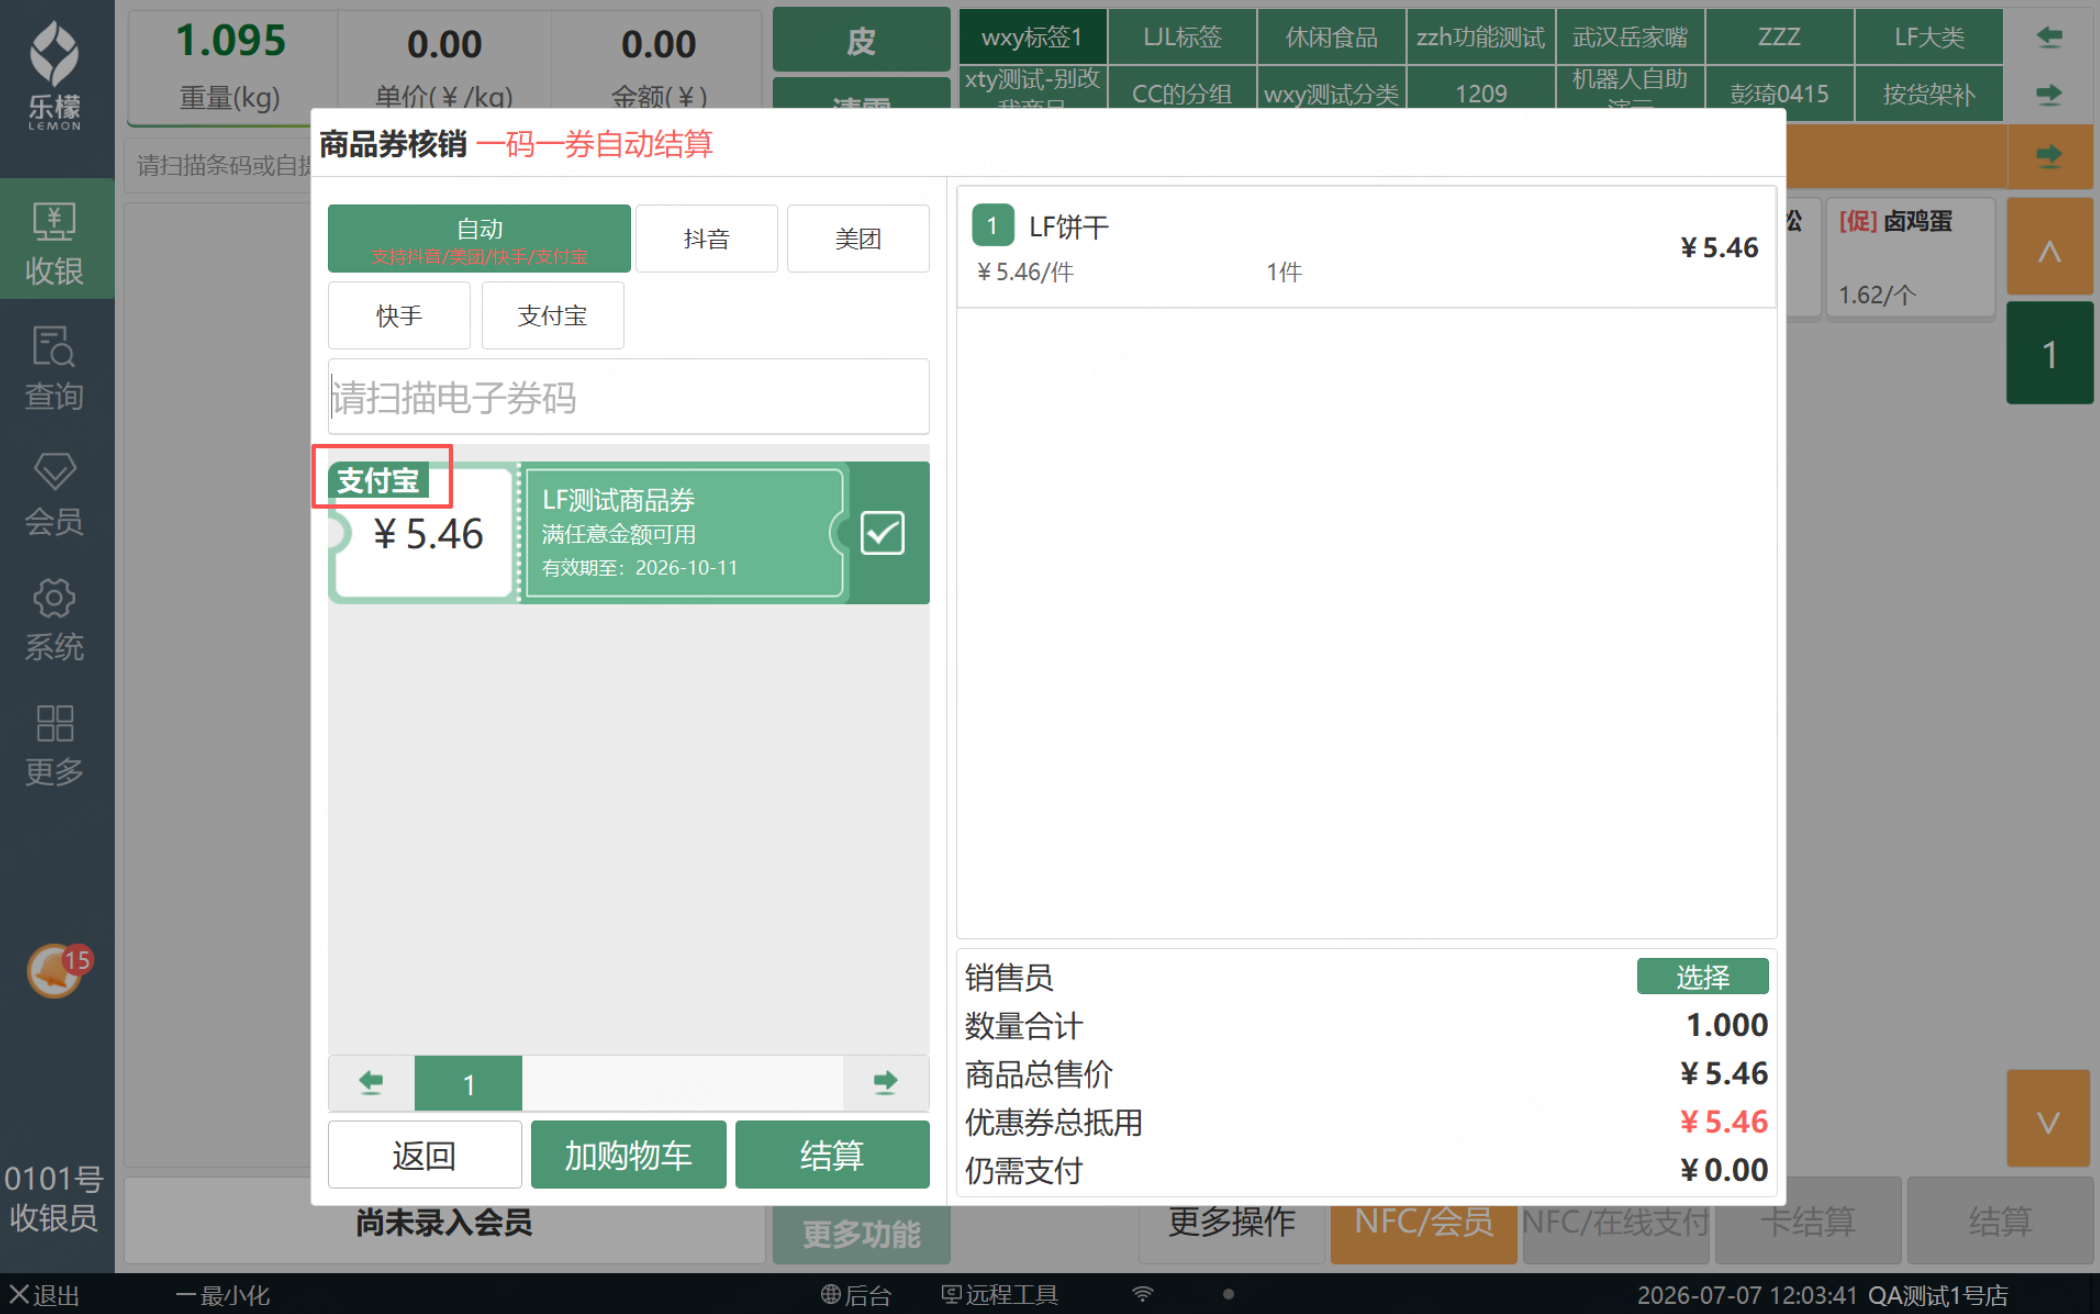
Task: Open the 休闲食品 category tab
Action: click(x=1331, y=37)
